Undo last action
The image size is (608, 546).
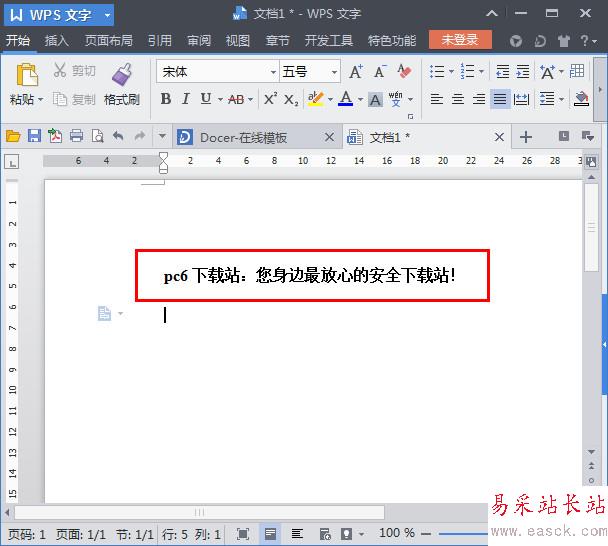[118, 136]
